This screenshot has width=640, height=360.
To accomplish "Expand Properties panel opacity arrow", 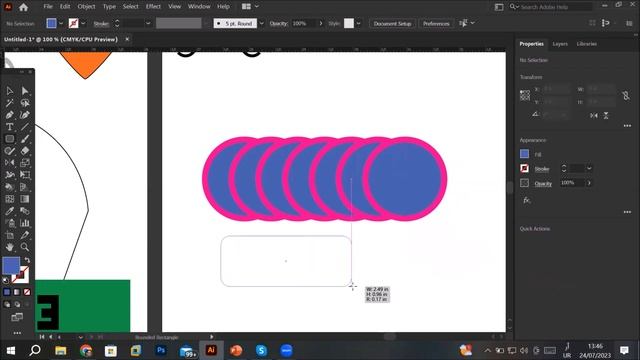I will (589, 183).
